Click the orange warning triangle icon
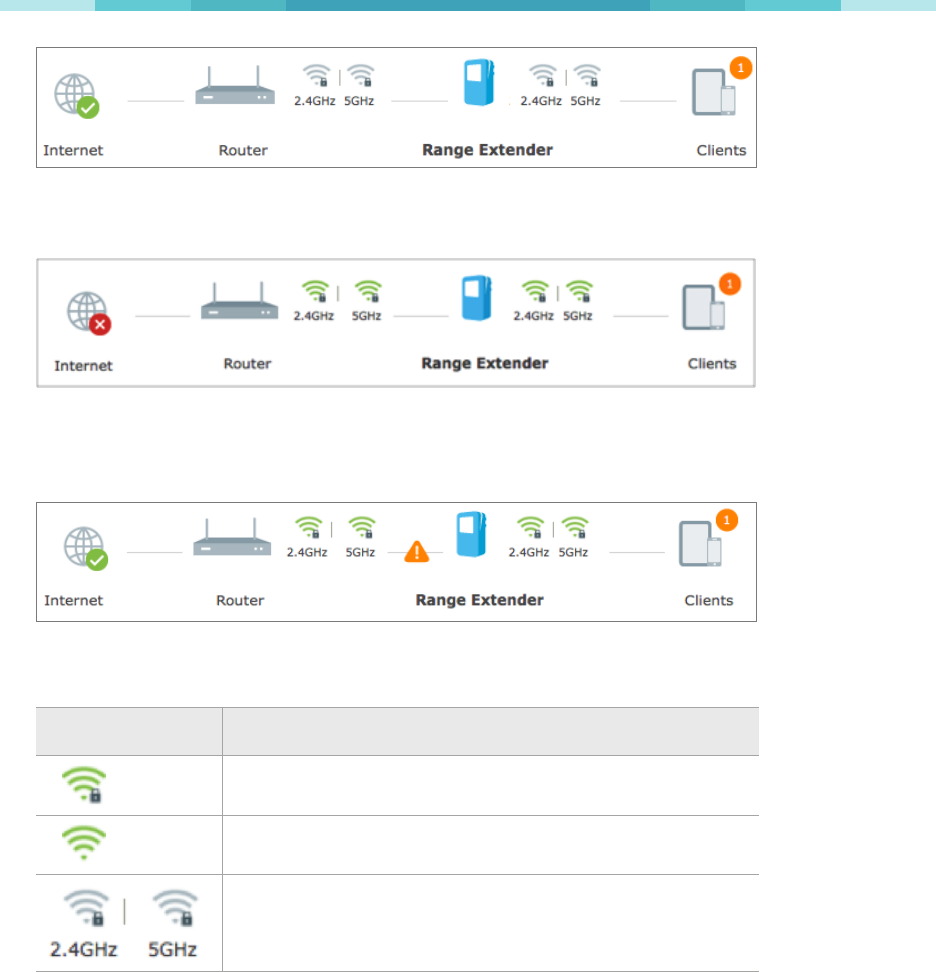Viewport: 936px width, 972px height. [x=417, y=551]
